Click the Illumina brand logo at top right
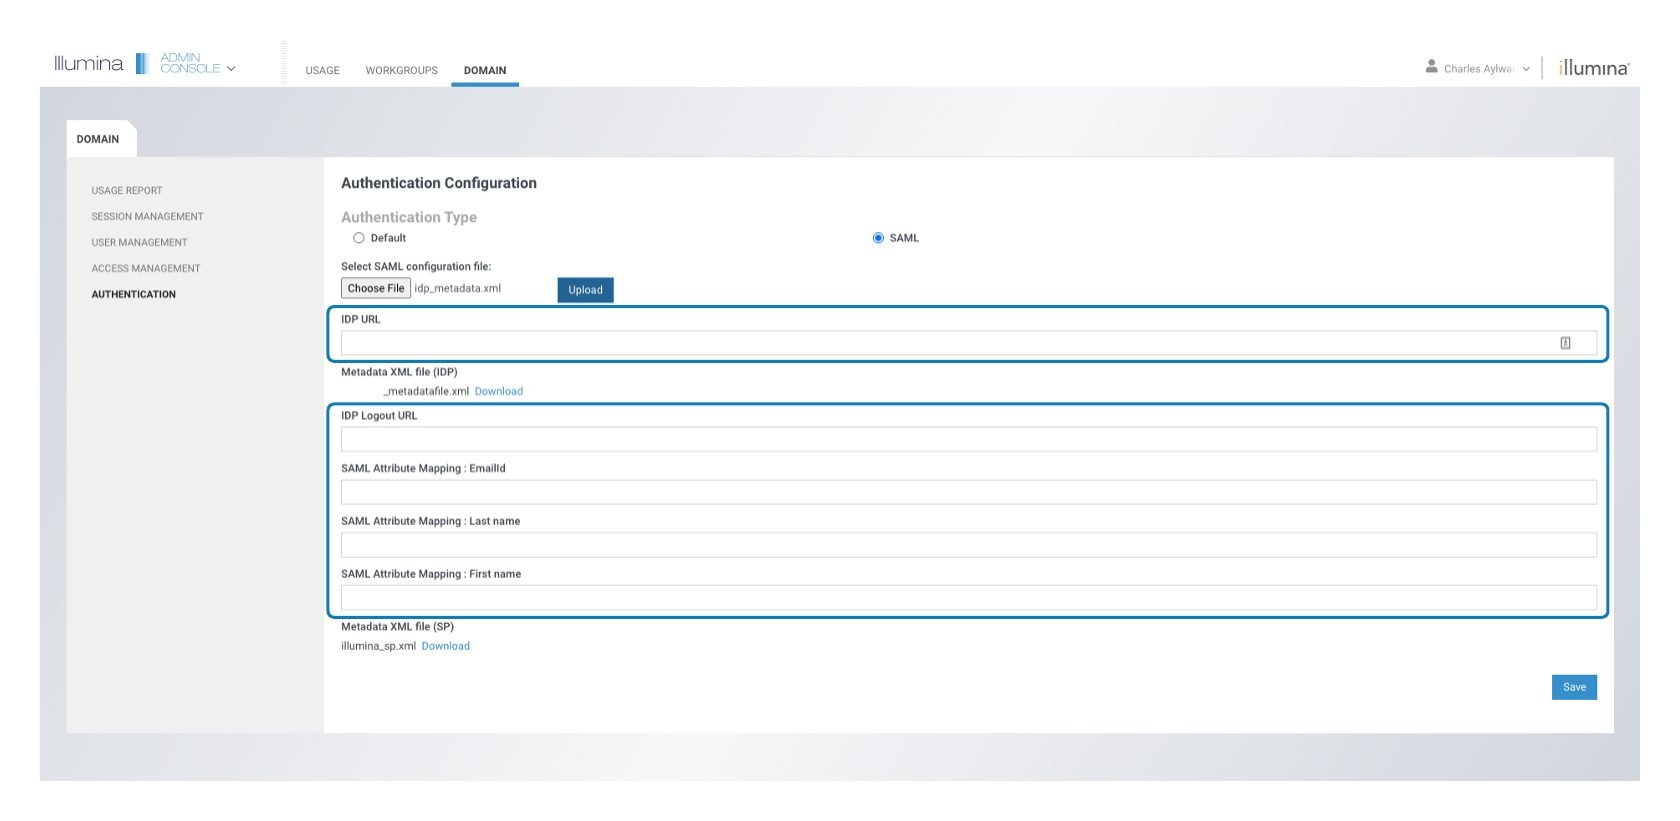Viewport: 1680px width, 821px height. click(1594, 68)
